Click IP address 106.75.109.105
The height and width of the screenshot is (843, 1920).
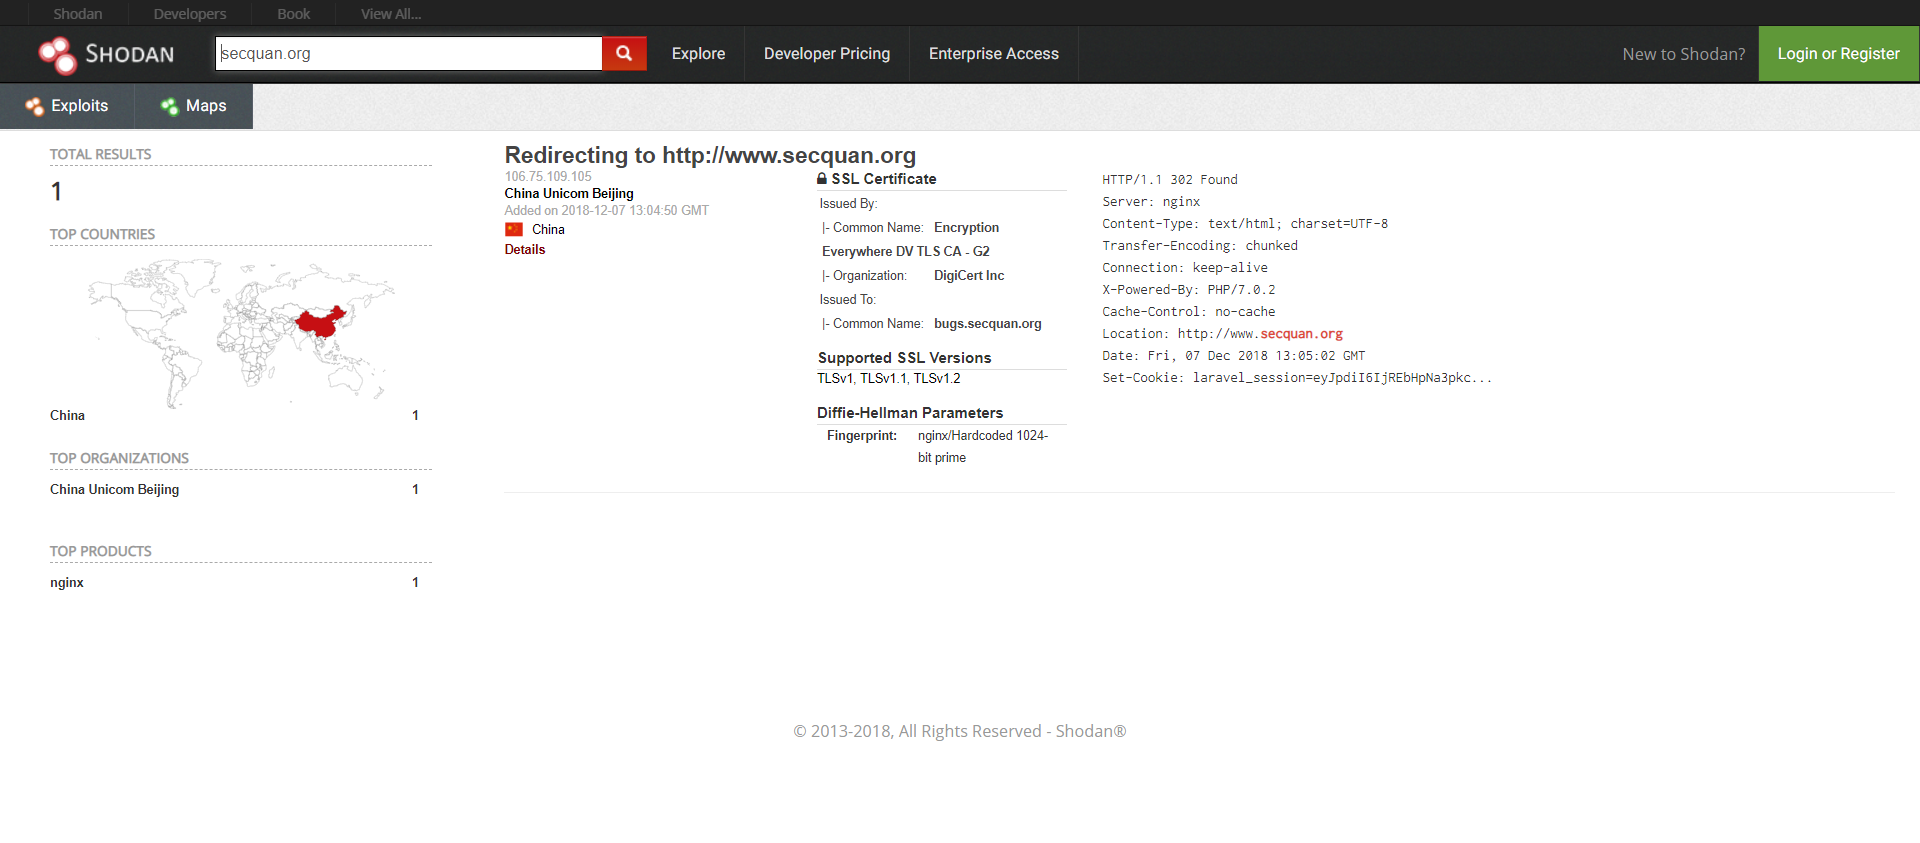548,177
